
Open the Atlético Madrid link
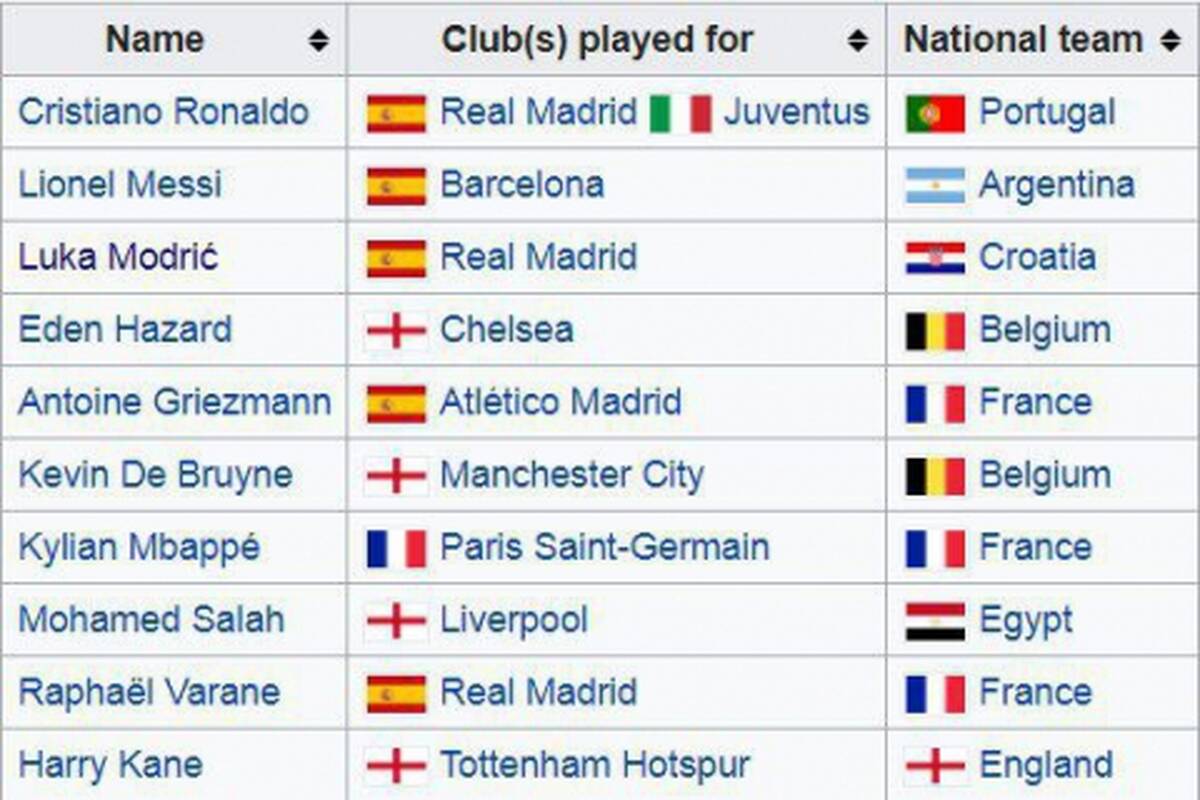(561, 403)
